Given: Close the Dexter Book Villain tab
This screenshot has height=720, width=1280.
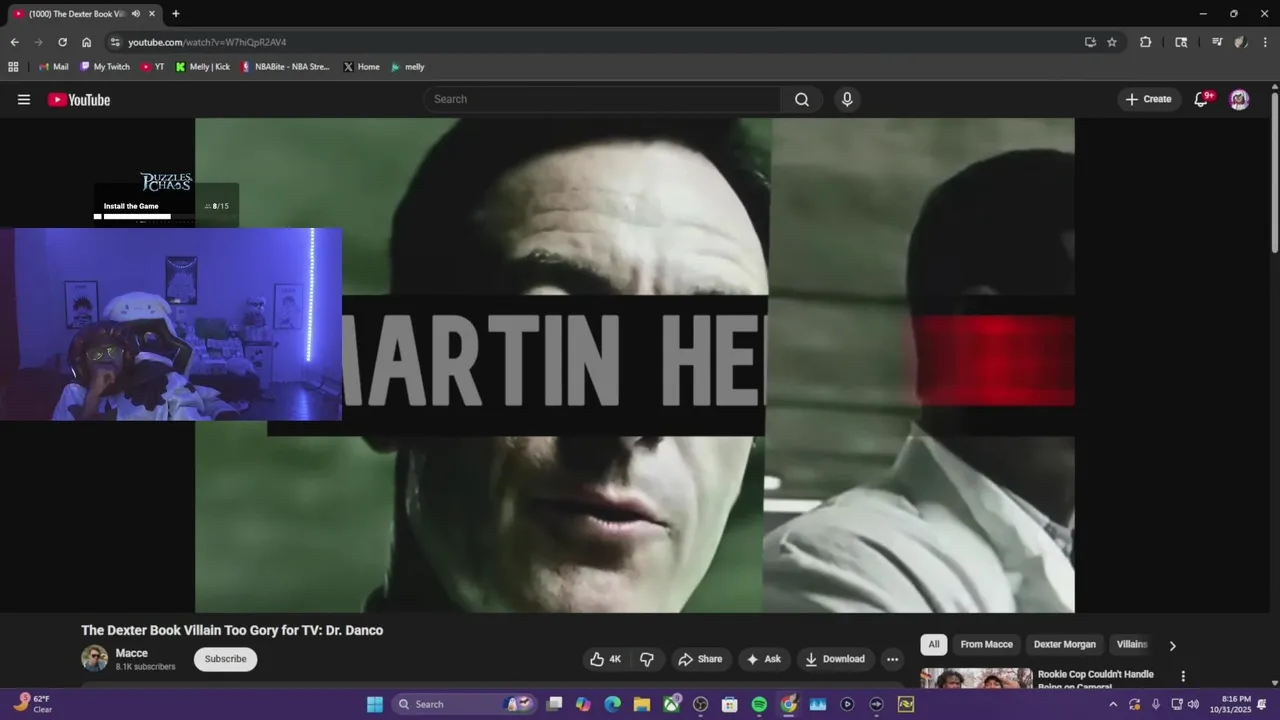Looking at the screenshot, I should (152, 14).
